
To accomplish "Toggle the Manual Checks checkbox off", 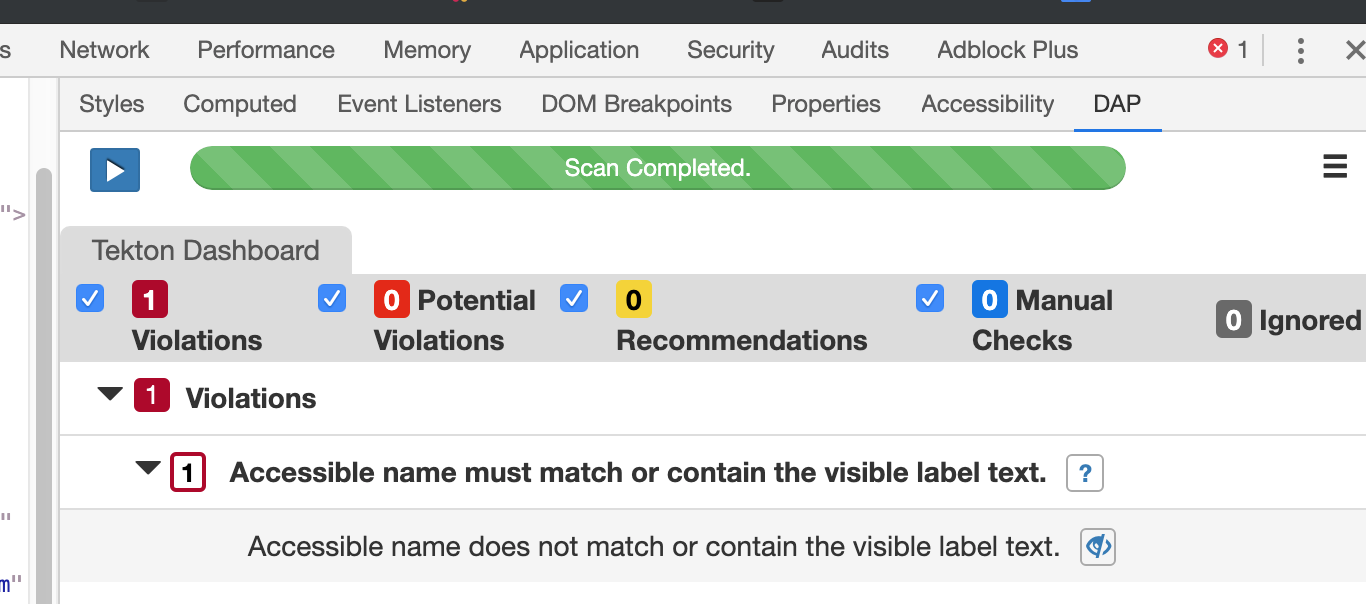I will click(929, 298).
